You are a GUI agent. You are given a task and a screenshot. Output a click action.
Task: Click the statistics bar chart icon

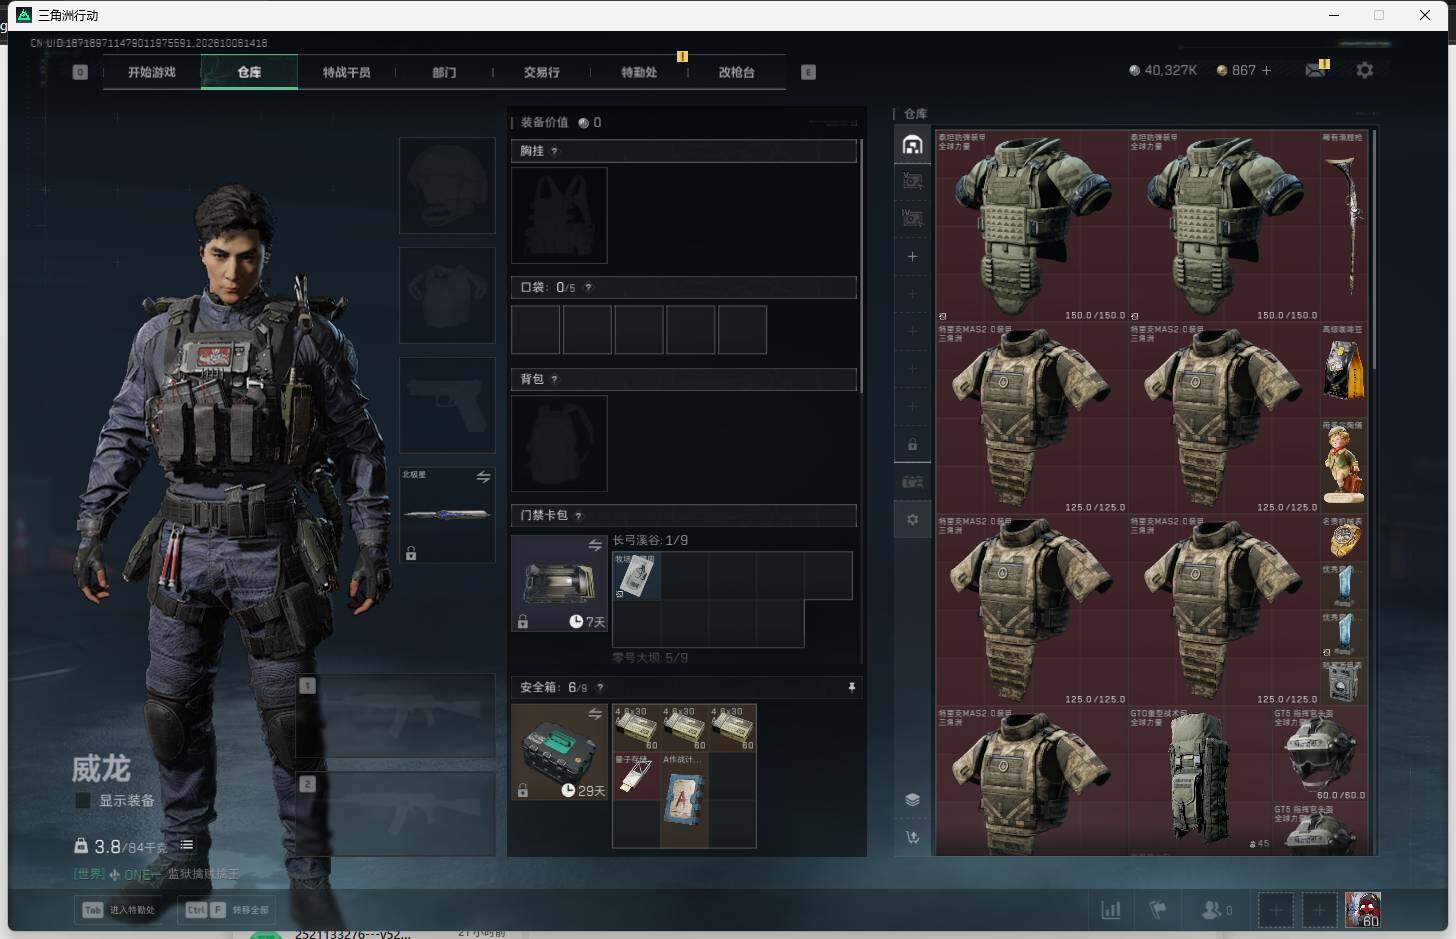(x=1110, y=910)
